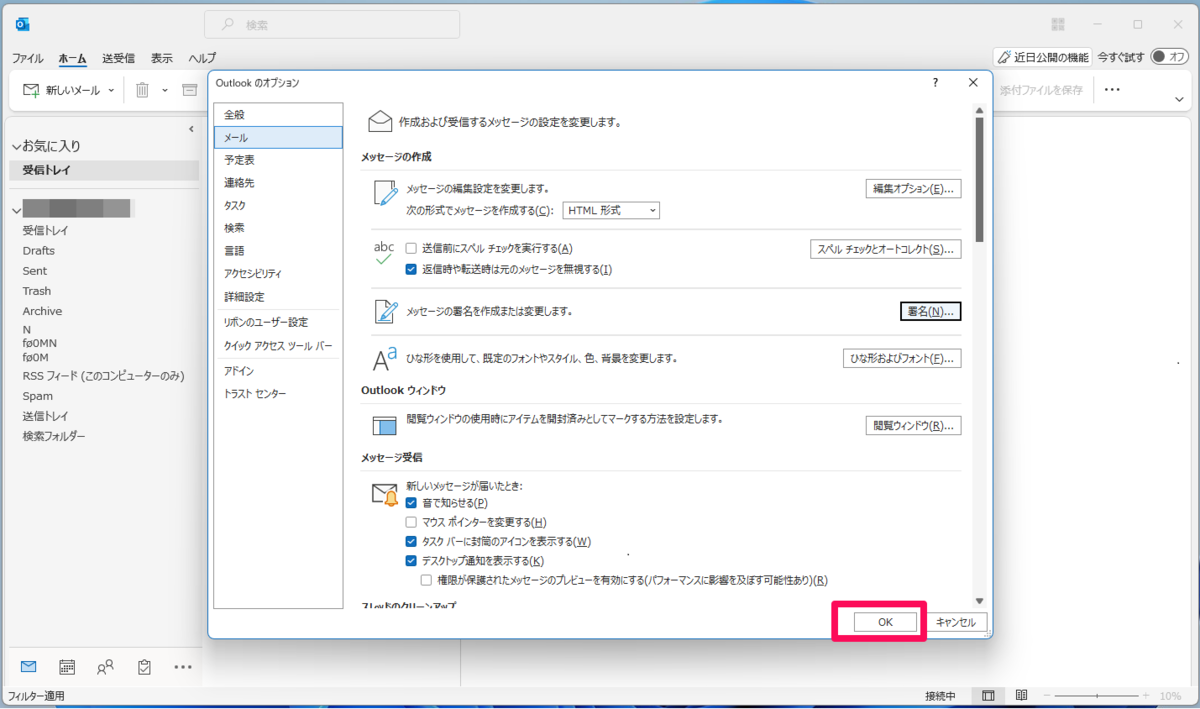Click the Outlook app icon in title bar
The height and width of the screenshot is (709, 1200).
pyautogui.click(x=22, y=24)
